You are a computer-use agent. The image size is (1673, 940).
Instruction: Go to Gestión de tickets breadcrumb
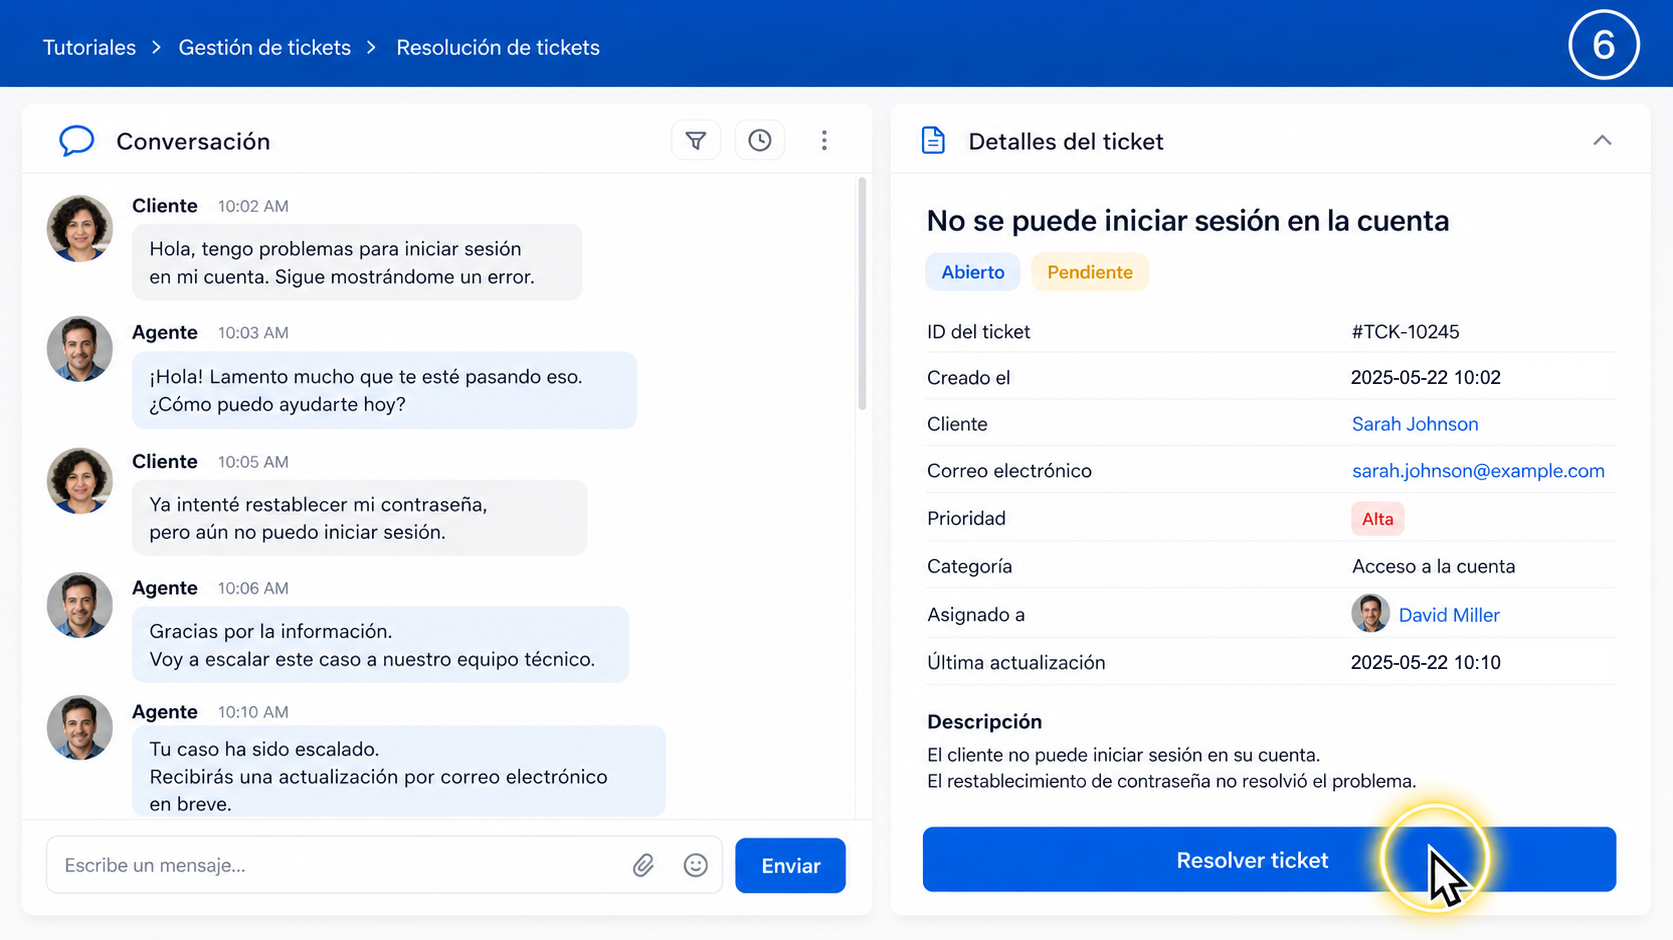265,48
